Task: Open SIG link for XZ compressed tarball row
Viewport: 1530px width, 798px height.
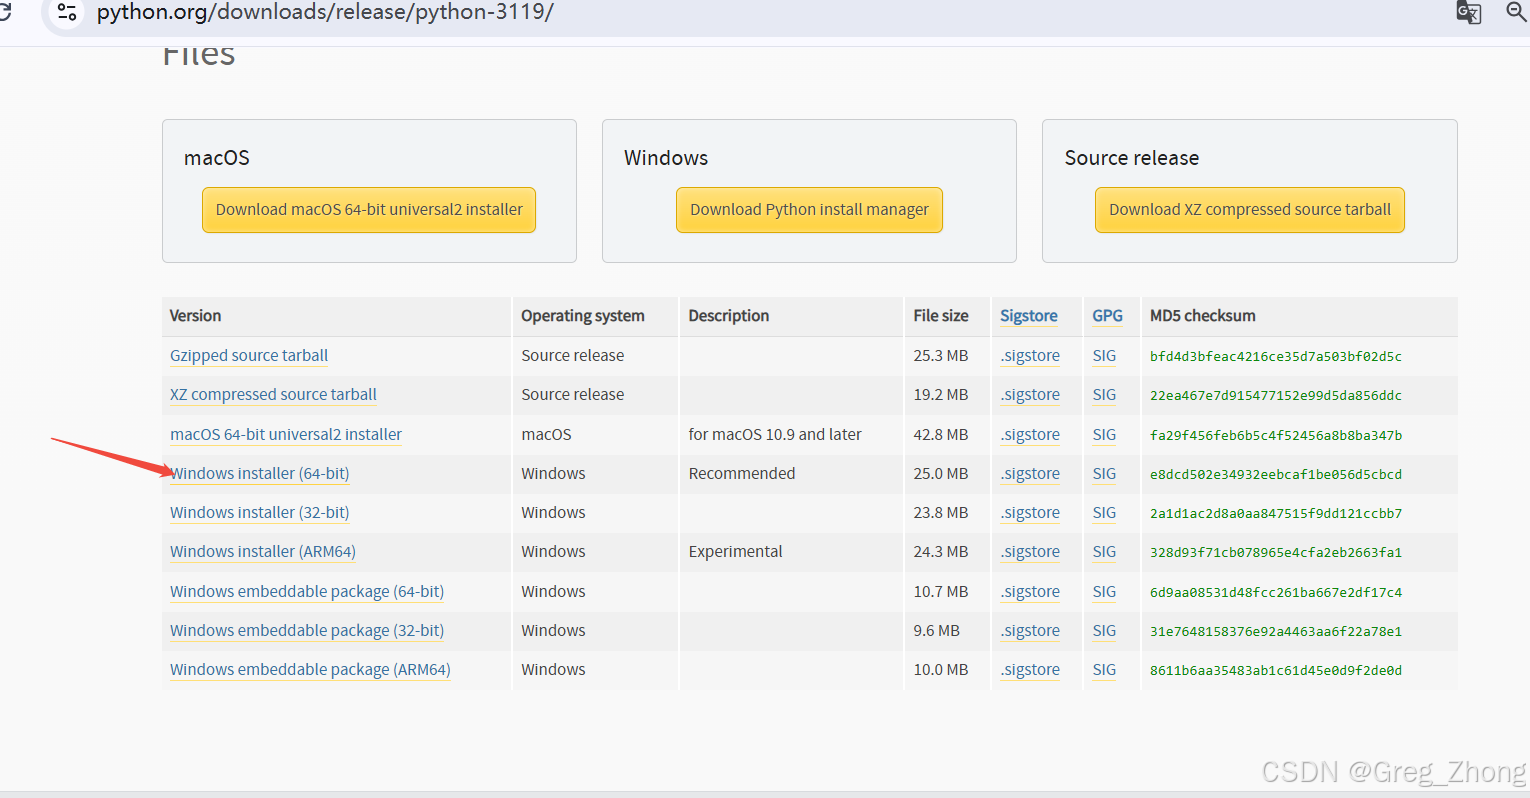Action: (1104, 395)
